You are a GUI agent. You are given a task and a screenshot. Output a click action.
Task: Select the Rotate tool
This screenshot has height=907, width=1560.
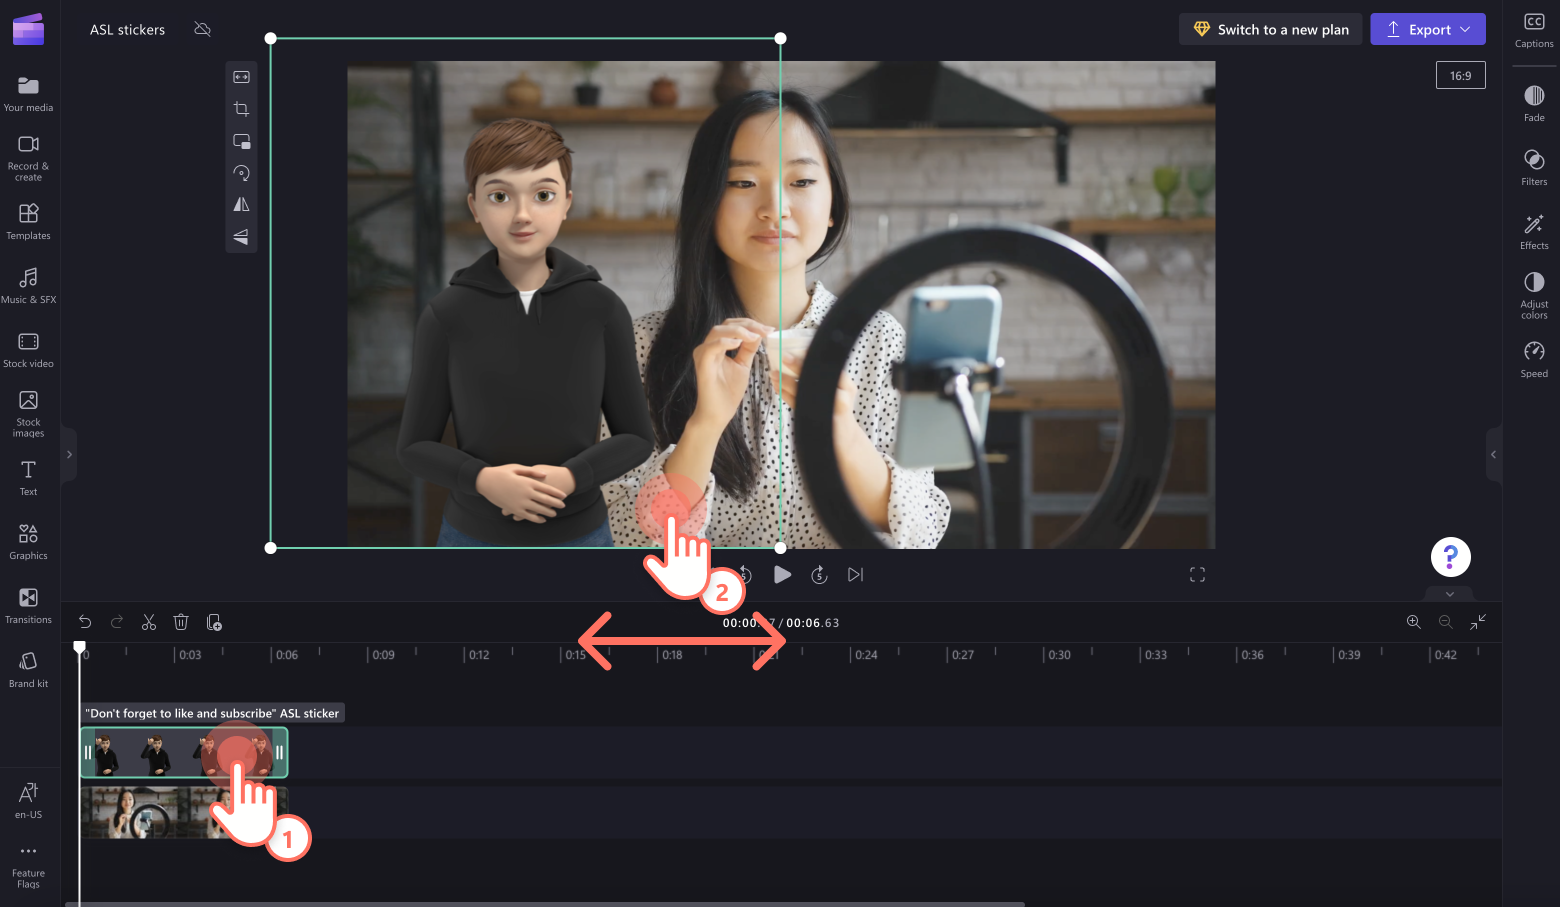click(241, 173)
